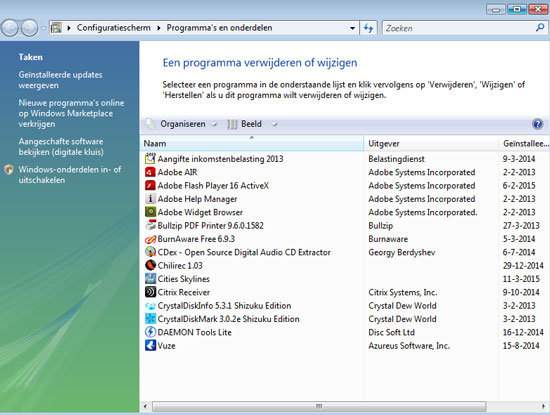Select the Citrix Receiver icon
Screen dimensions: 550x415
[150, 292]
